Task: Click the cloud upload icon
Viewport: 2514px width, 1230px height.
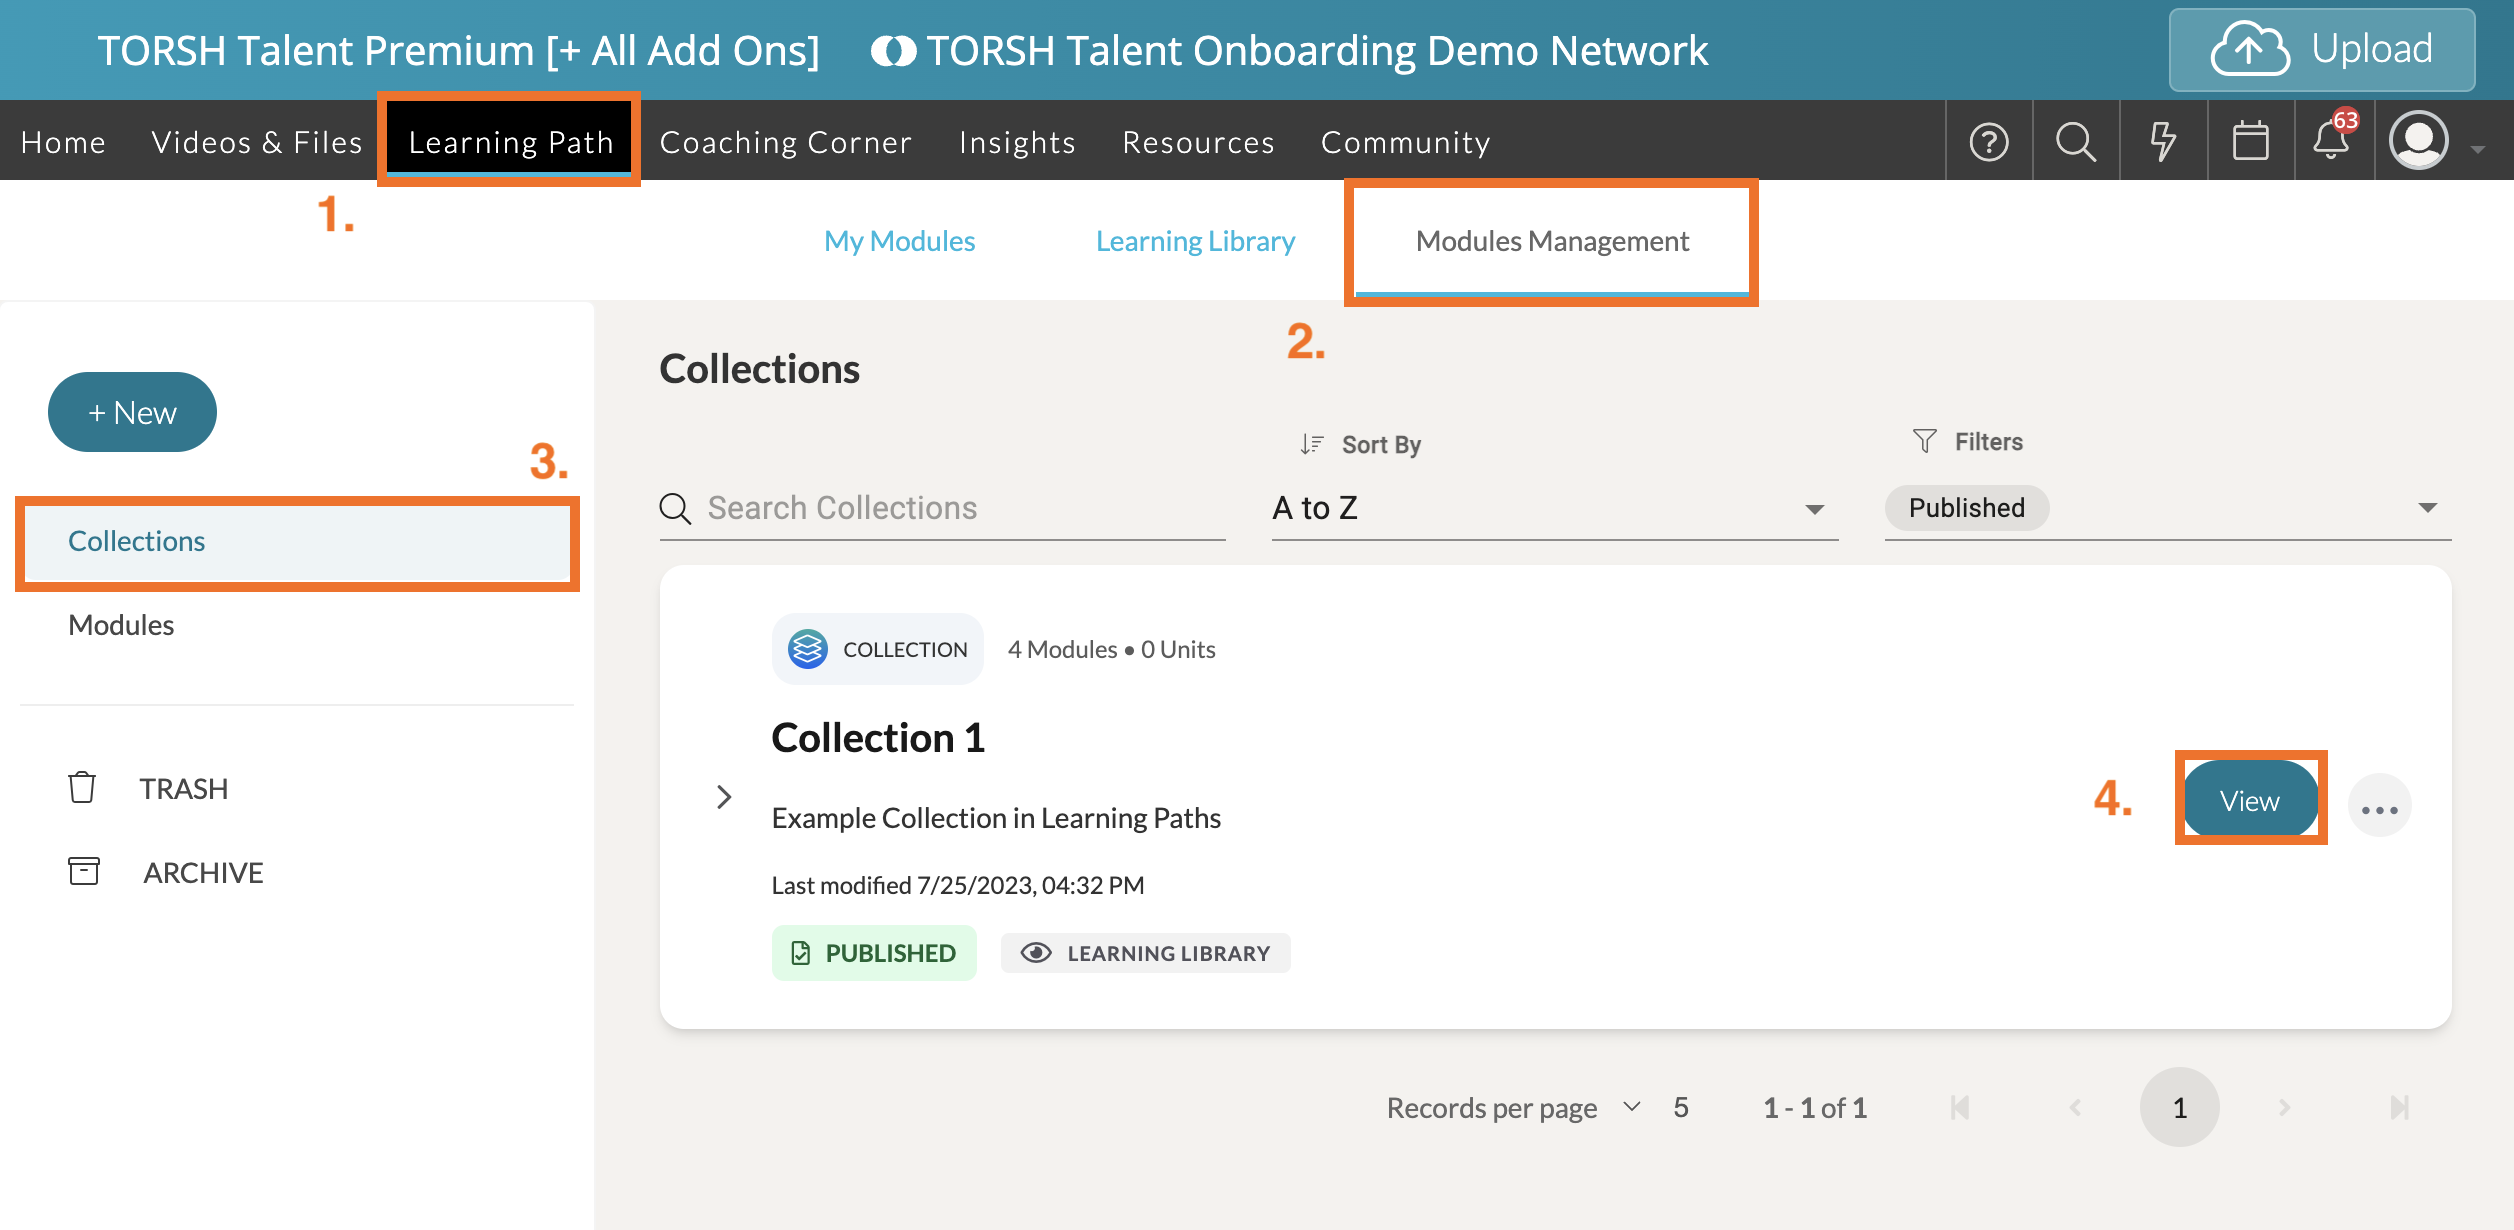Action: [2250, 48]
